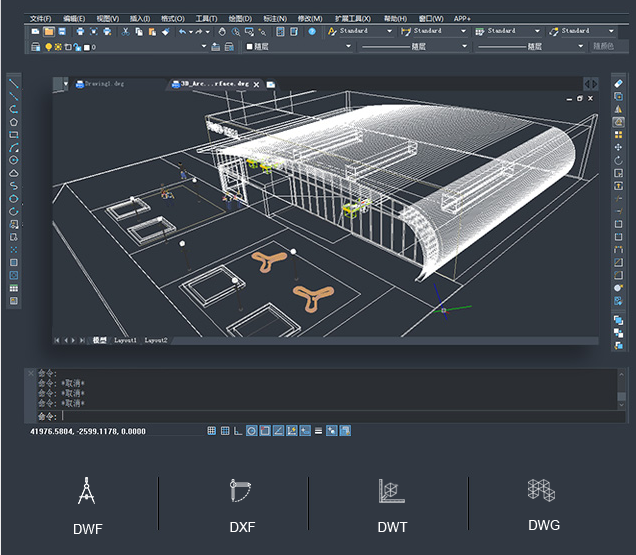The height and width of the screenshot is (555, 636).
Task: Toggle snap mode in status bar
Action: pyautogui.click(x=212, y=431)
